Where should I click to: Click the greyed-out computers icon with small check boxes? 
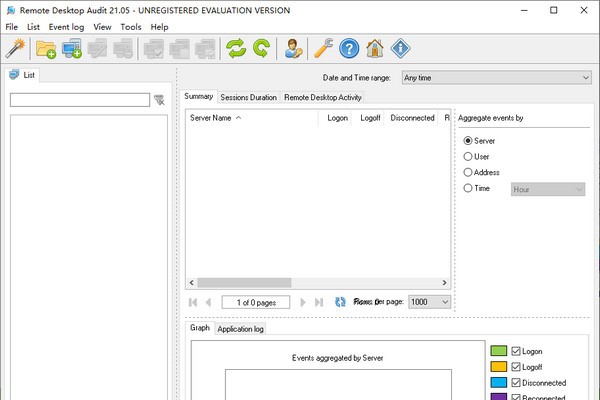click(205, 49)
